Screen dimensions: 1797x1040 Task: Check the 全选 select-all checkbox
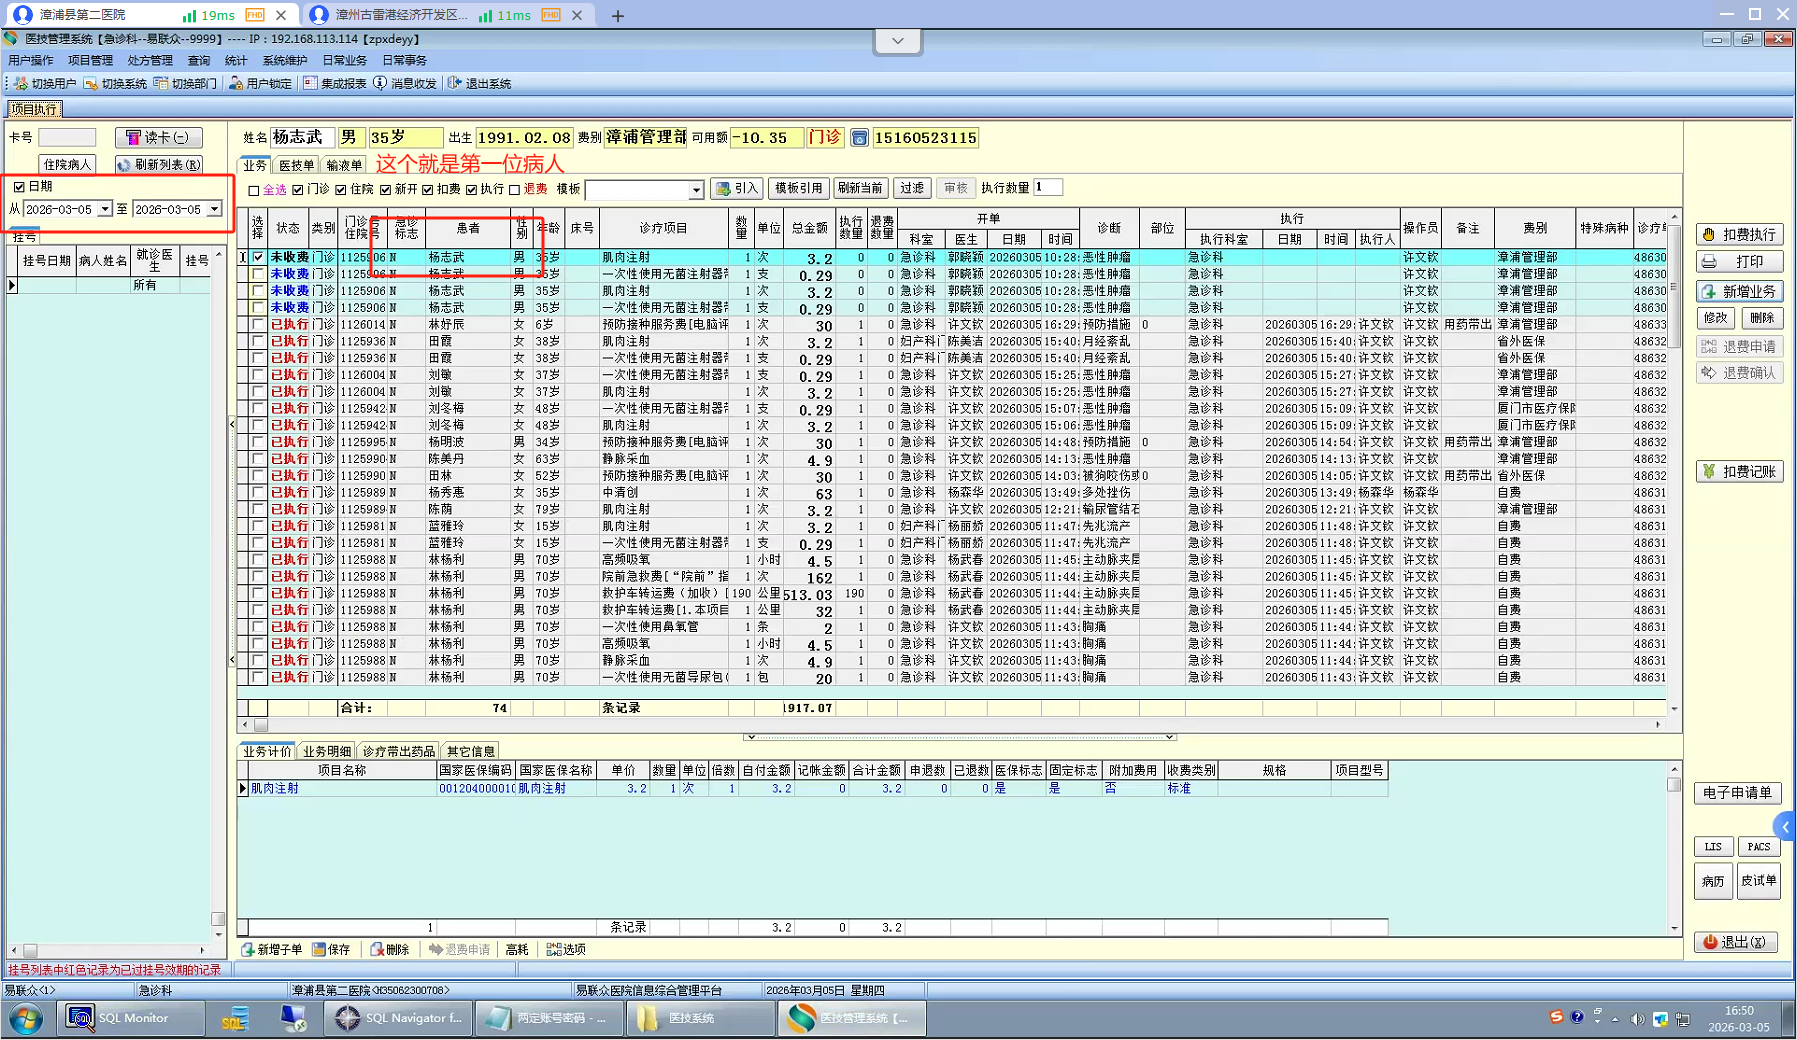pos(254,190)
